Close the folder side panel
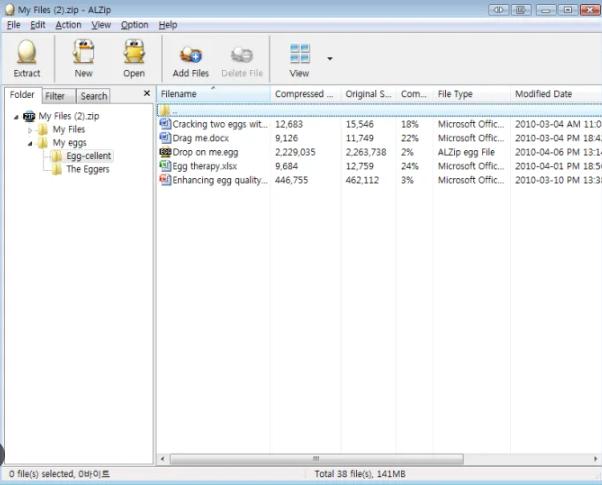The height and width of the screenshot is (485, 602). point(147,93)
